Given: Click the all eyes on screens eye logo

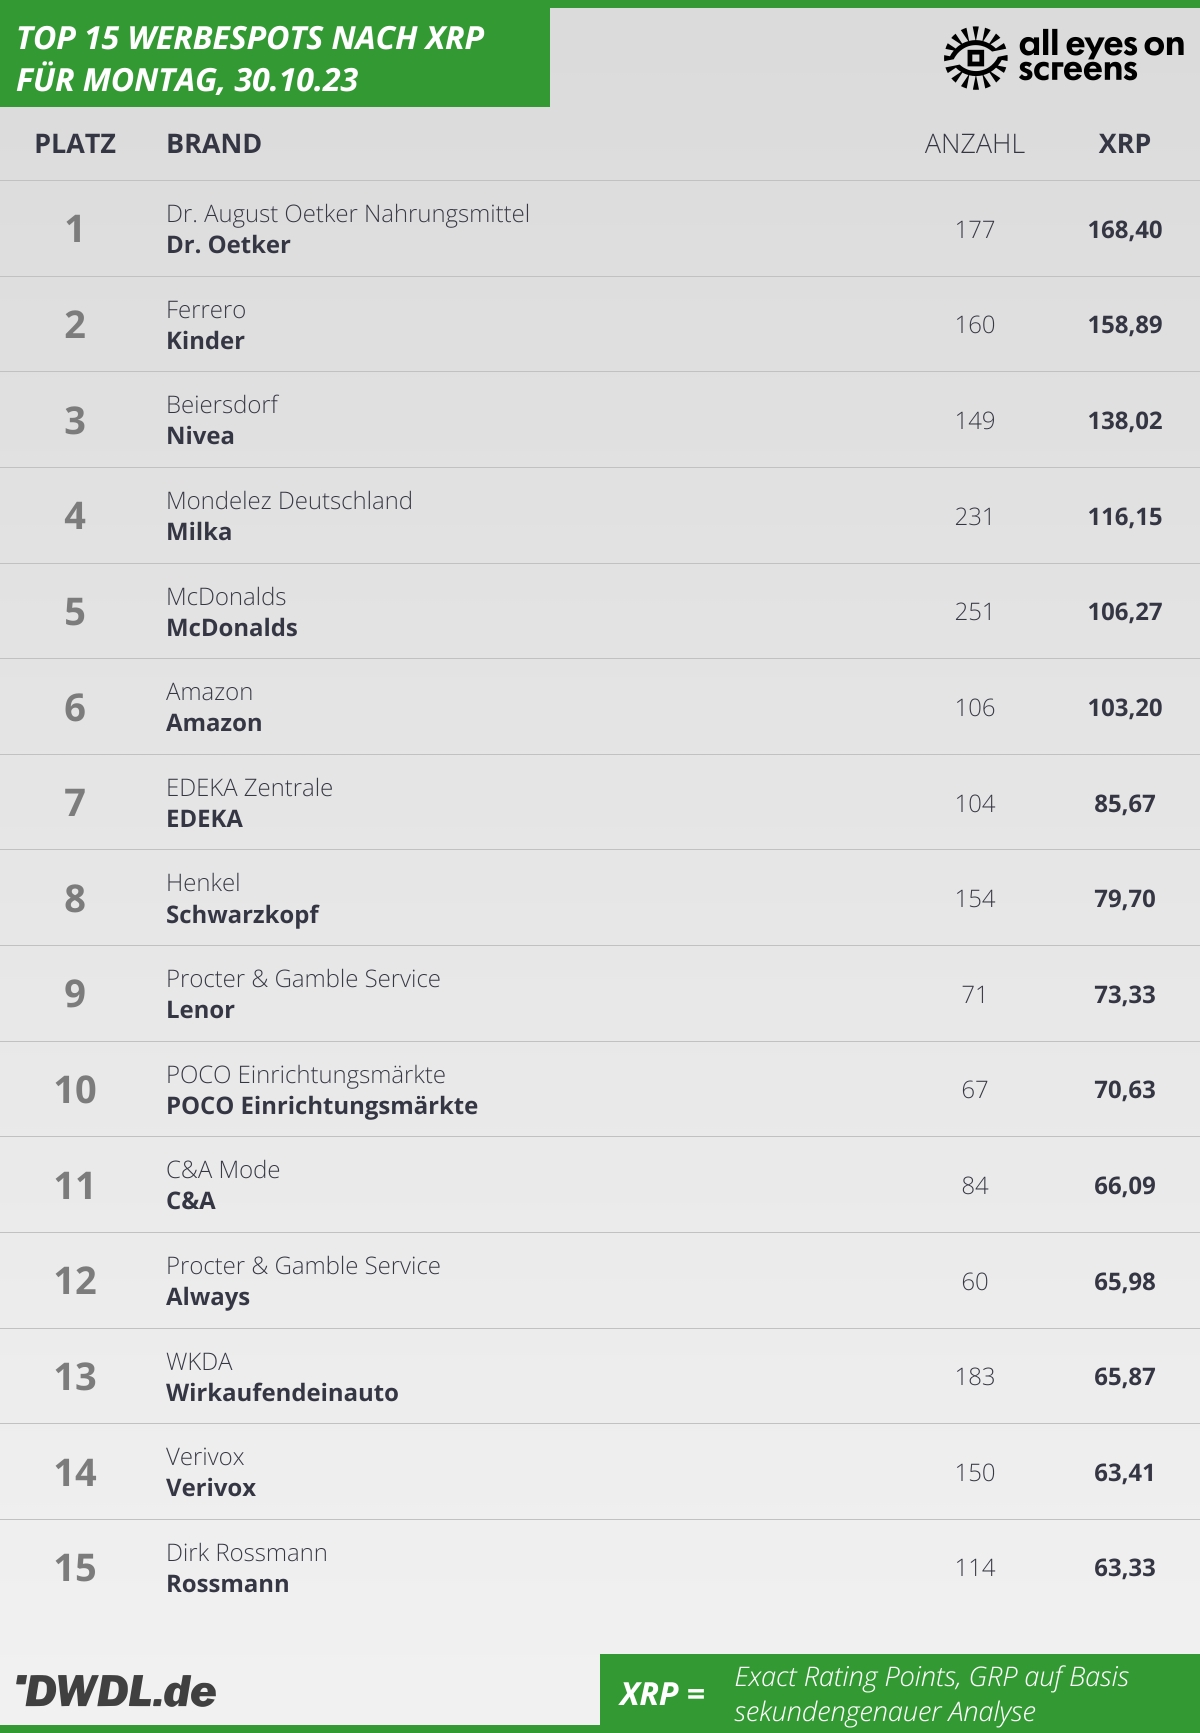Looking at the screenshot, I should pos(974,57).
